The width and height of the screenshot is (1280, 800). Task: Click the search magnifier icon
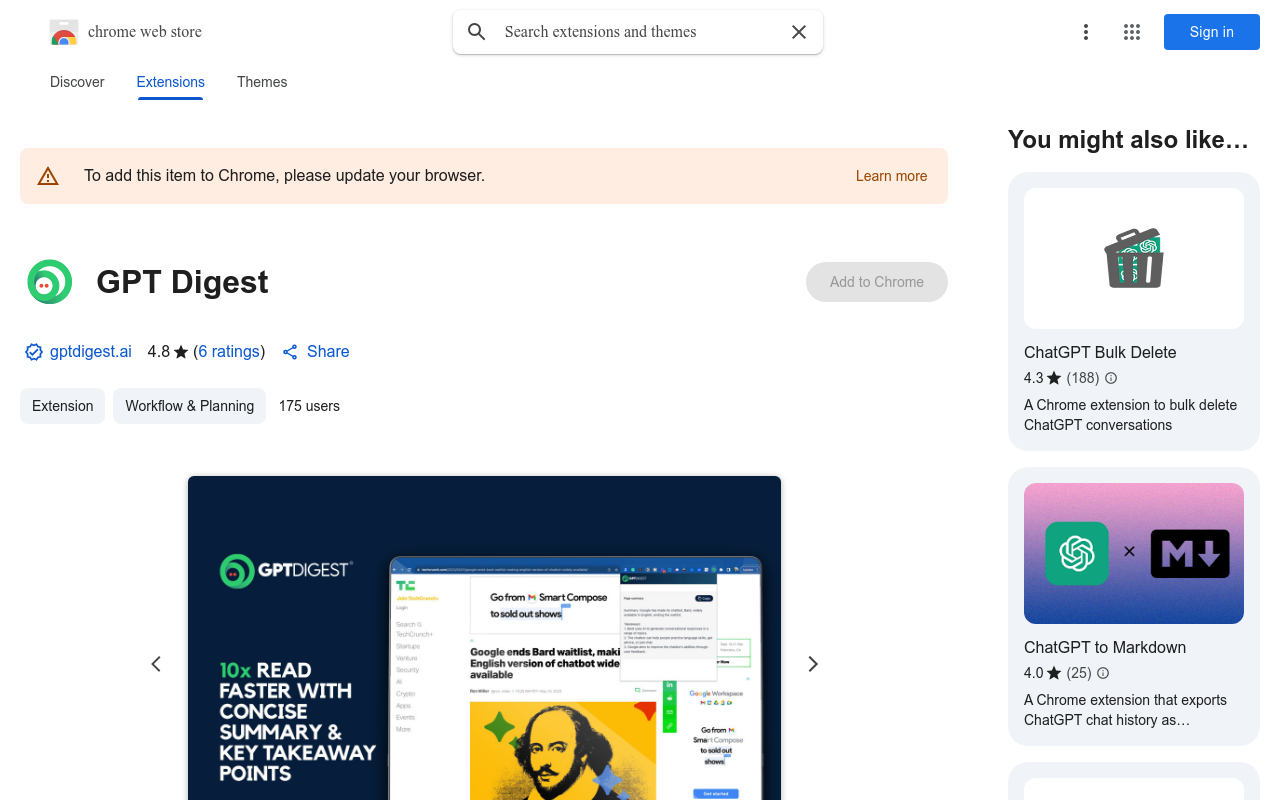tap(477, 32)
